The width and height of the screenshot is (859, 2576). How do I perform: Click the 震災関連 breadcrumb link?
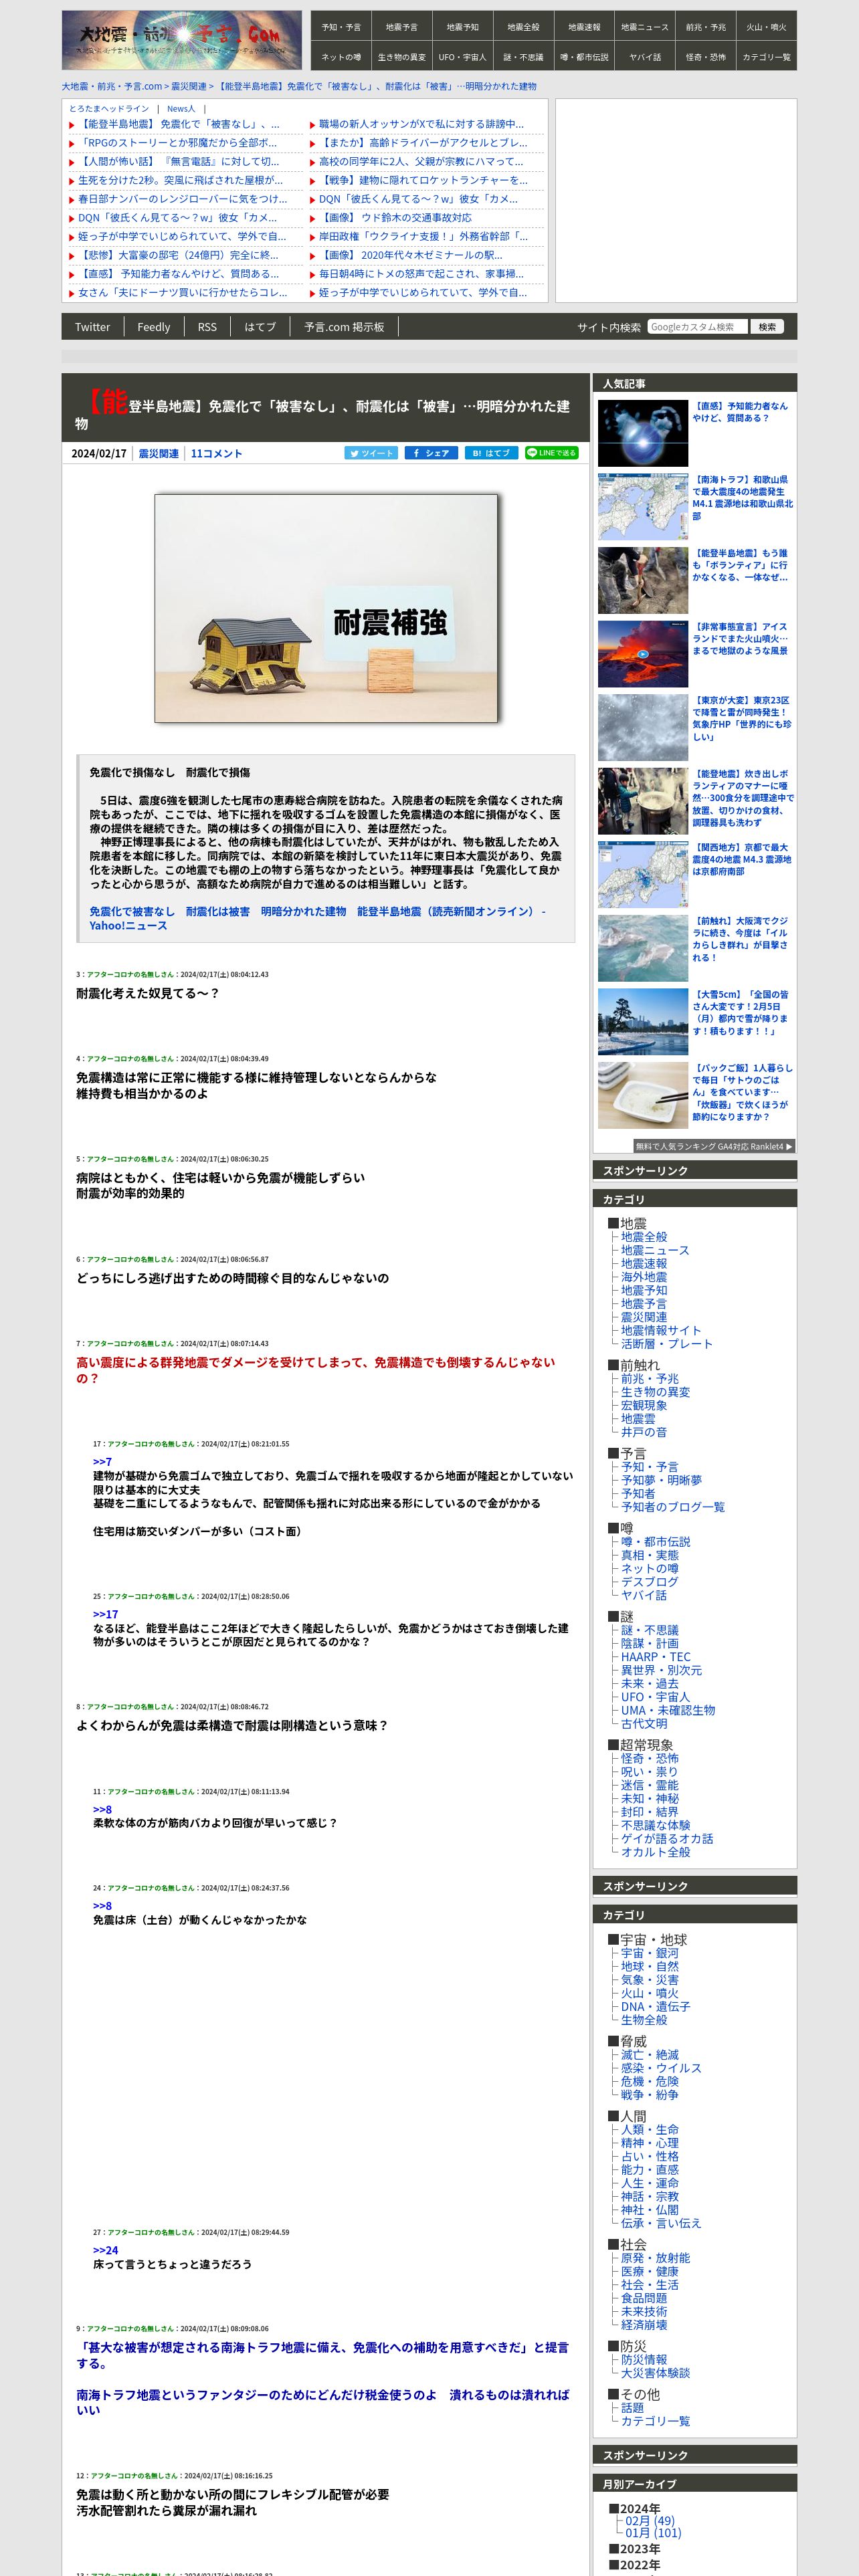tap(190, 86)
